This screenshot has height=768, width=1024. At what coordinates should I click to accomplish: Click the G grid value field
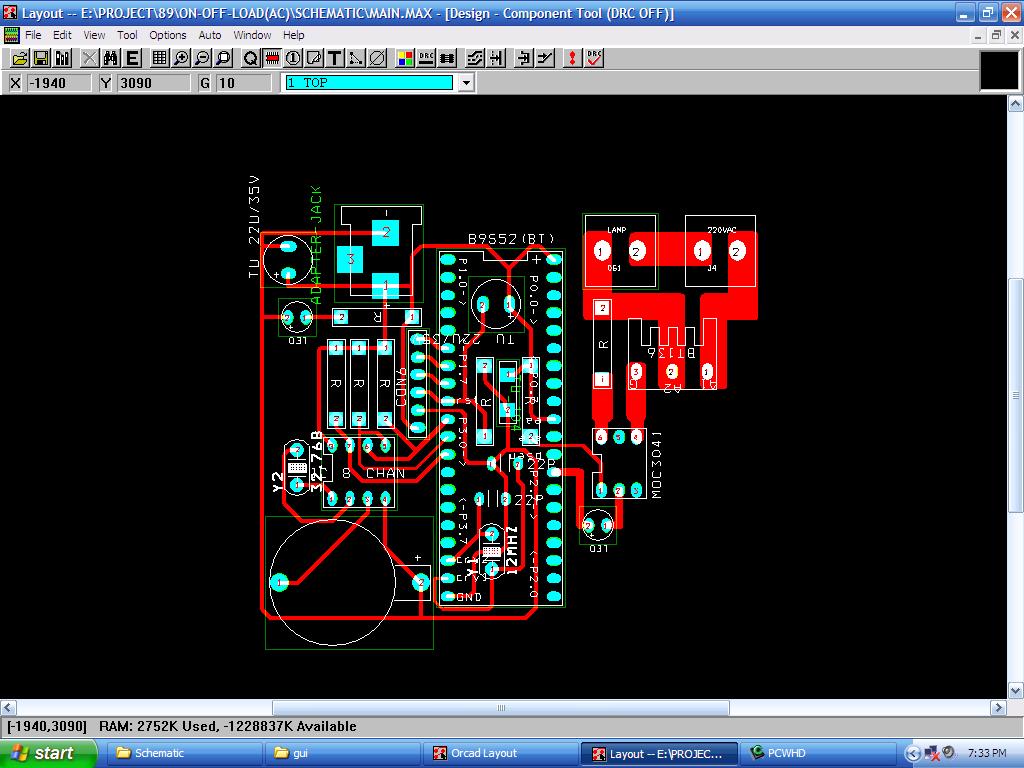[243, 83]
